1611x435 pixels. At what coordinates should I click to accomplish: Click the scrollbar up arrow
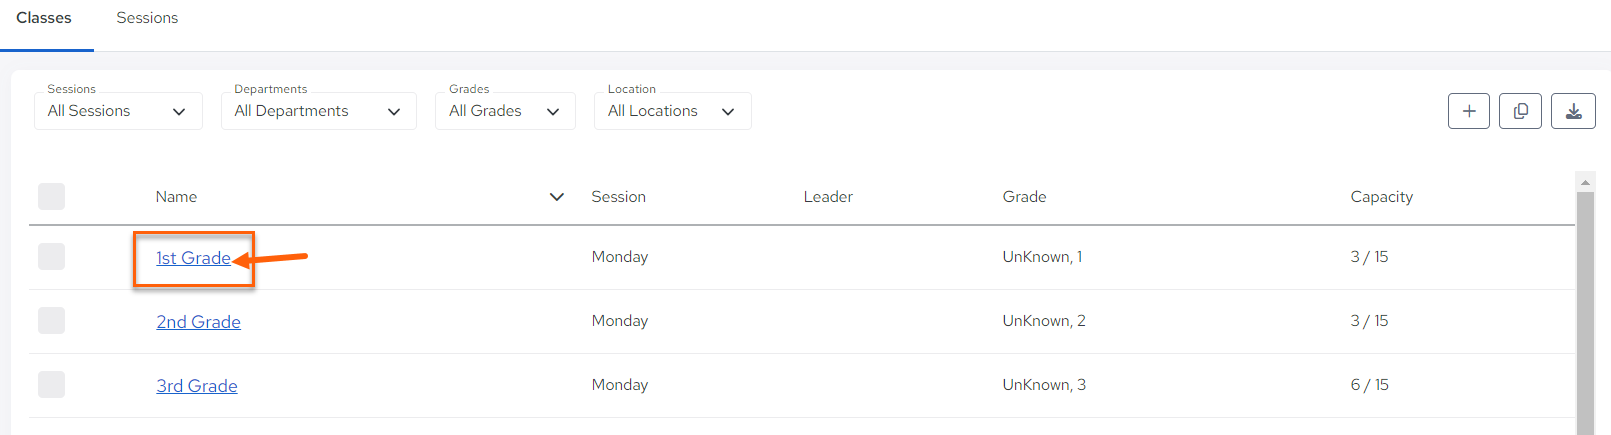point(1585,182)
